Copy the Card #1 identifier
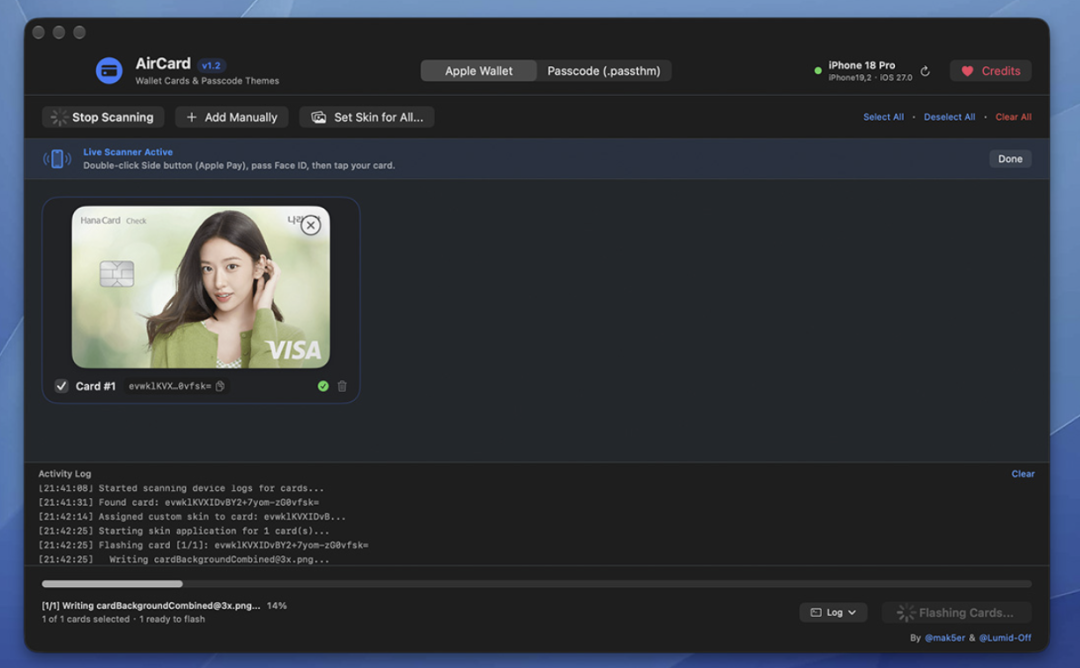 point(220,386)
